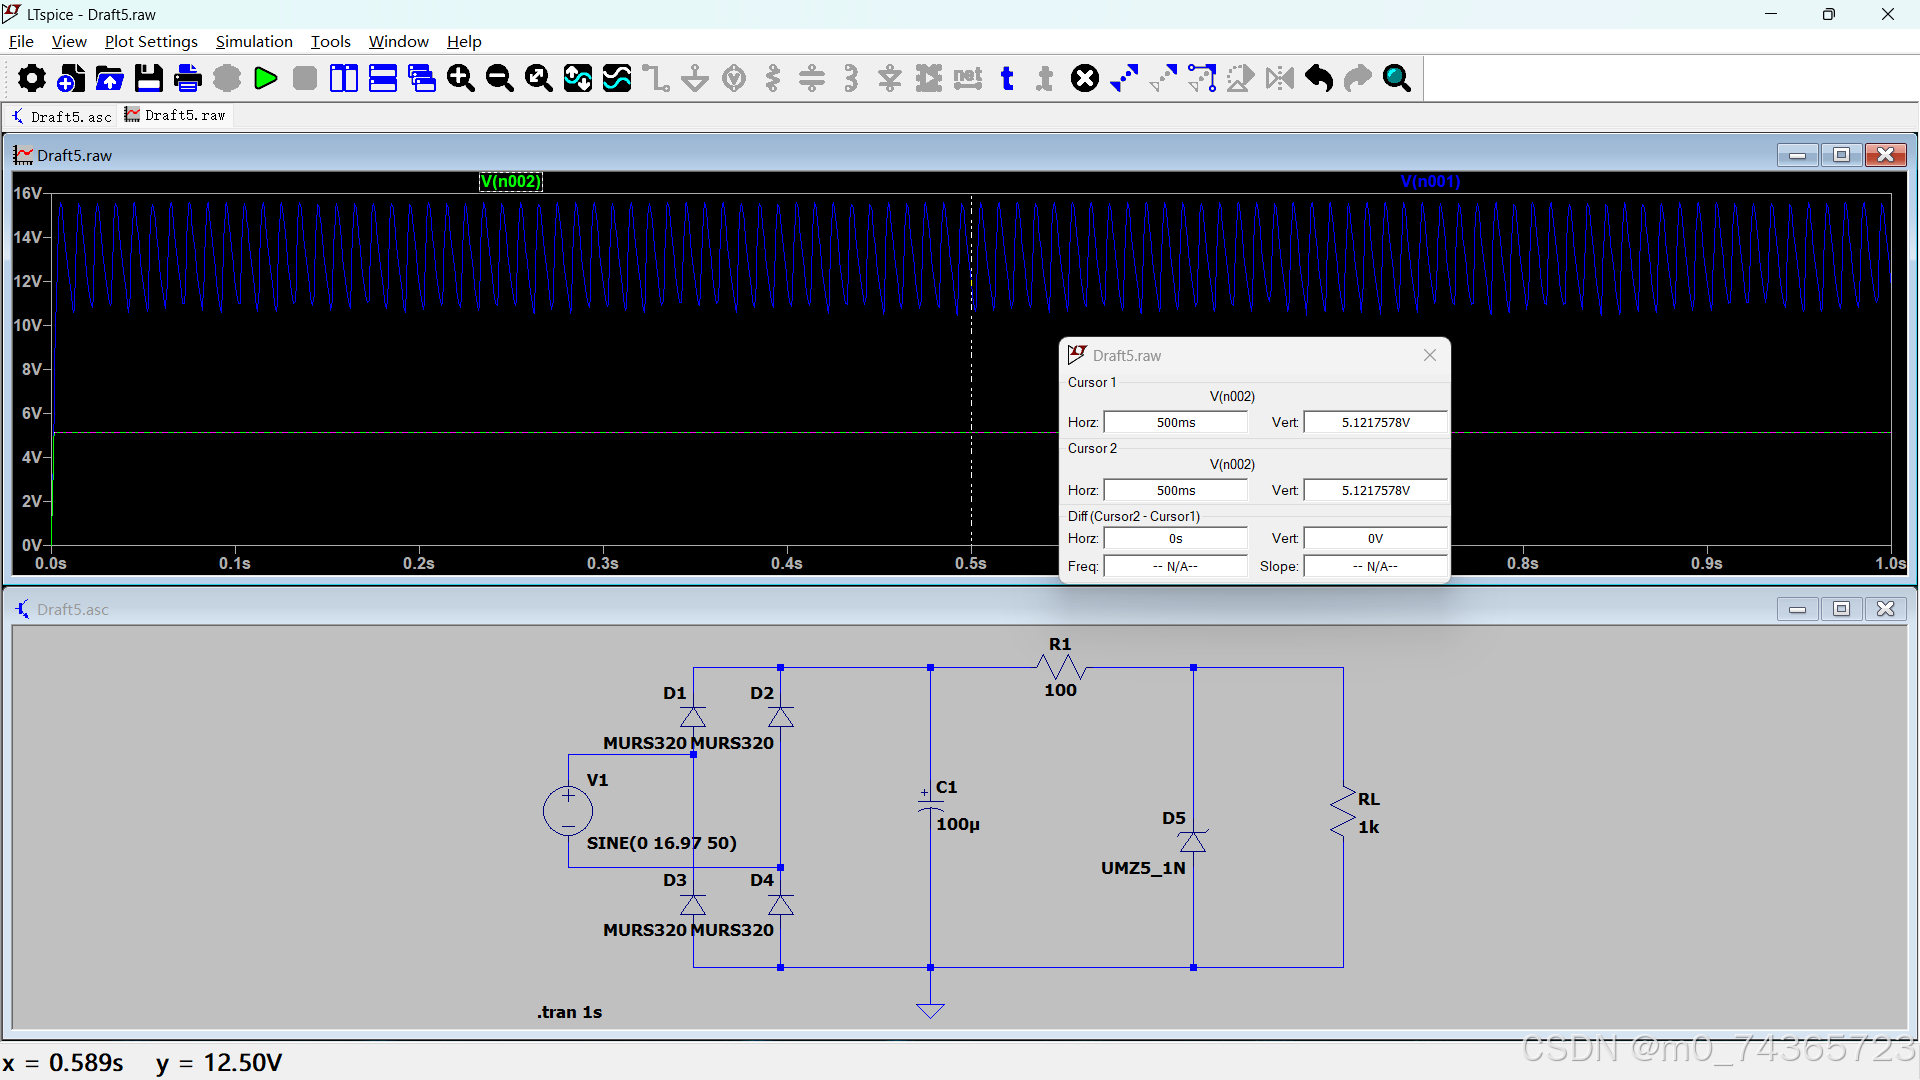The width and height of the screenshot is (1920, 1080).
Task: Open the Simulation menu
Action: tap(254, 41)
